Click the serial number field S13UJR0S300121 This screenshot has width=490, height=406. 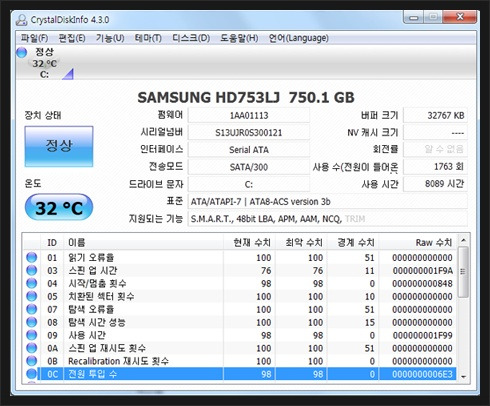249,133
